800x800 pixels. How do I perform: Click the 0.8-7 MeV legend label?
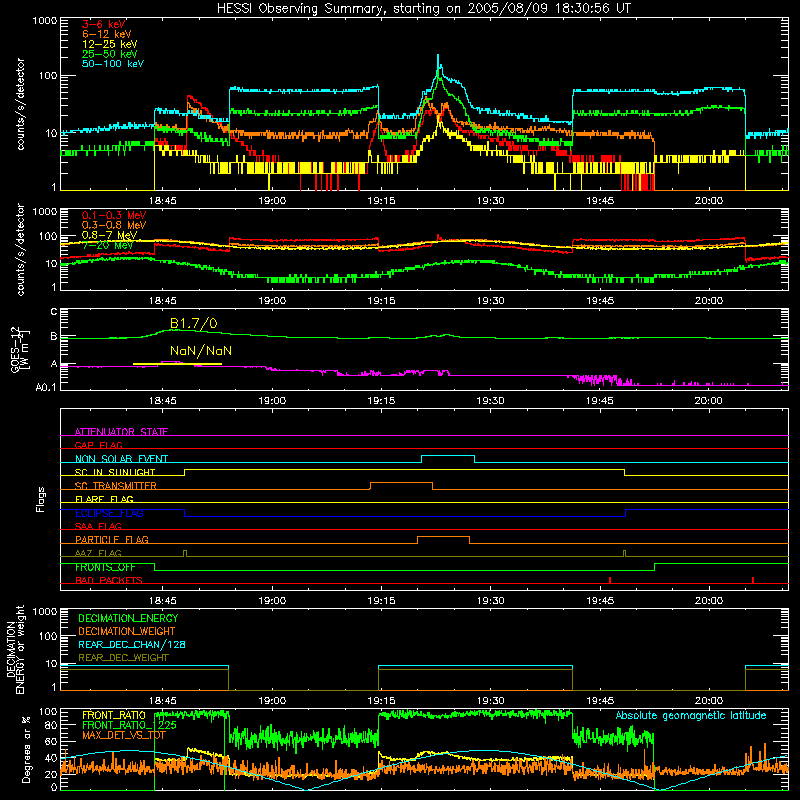(109, 235)
